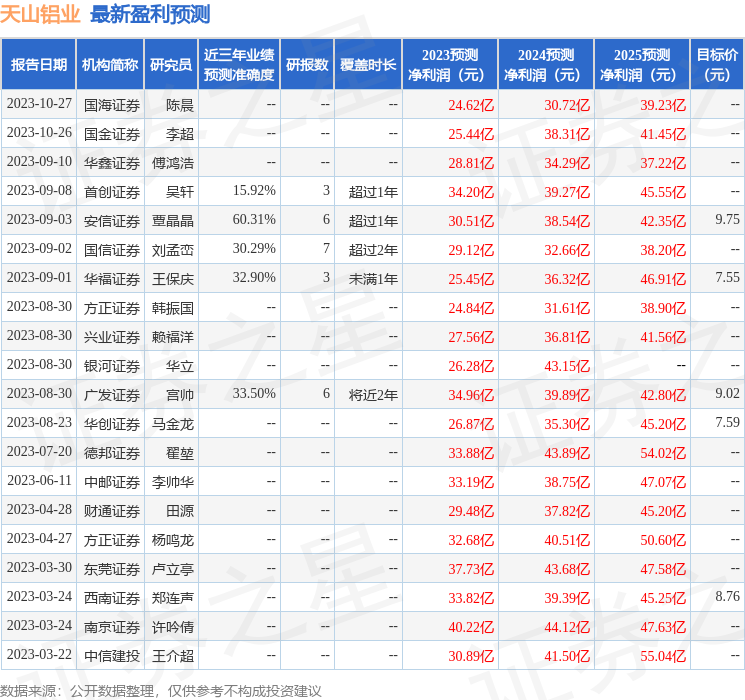Click target price 8.76

727,596
